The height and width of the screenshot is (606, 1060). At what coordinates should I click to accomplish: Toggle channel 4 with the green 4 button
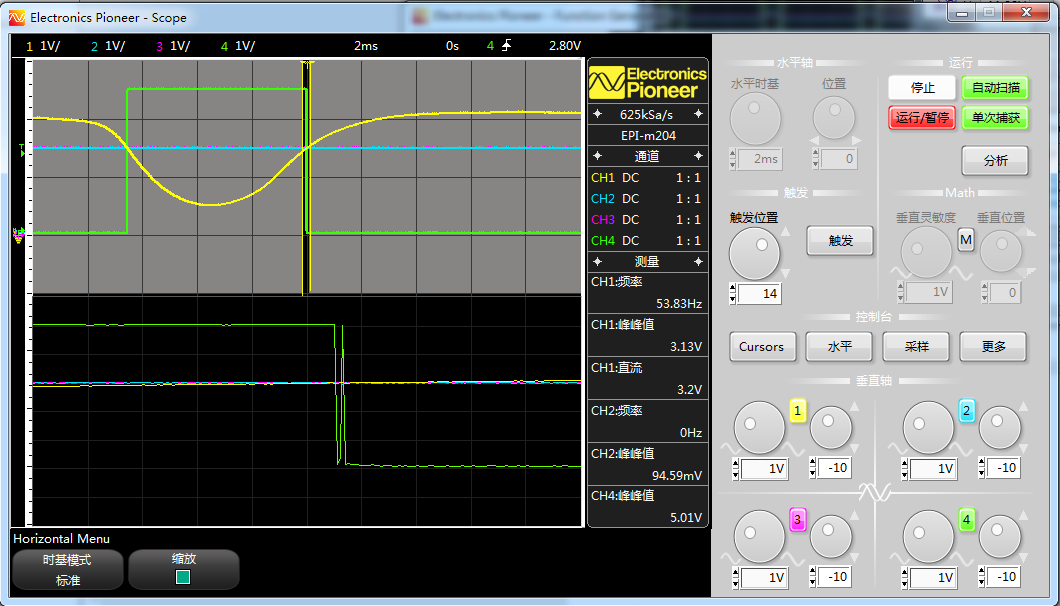967,519
